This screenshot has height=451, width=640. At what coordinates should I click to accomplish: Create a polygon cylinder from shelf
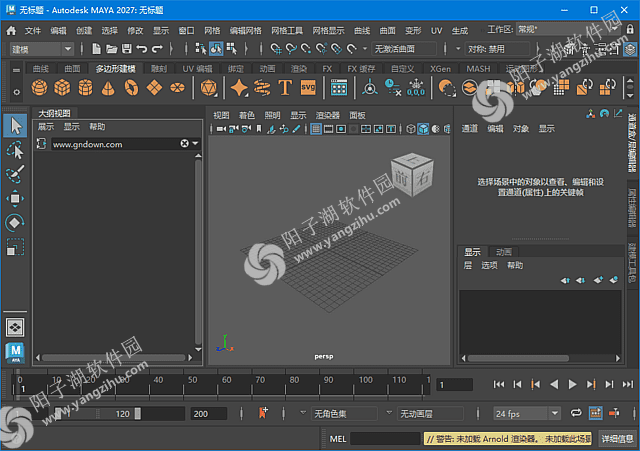(x=85, y=87)
